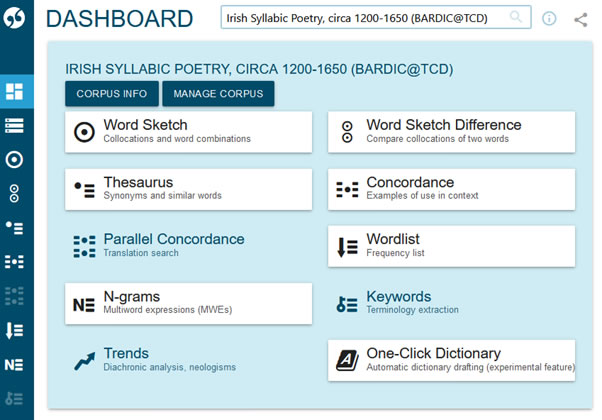Screen dimensions: 602x420
Task: Select the greyed Keywords sidebar icon
Action: (x=15, y=399)
